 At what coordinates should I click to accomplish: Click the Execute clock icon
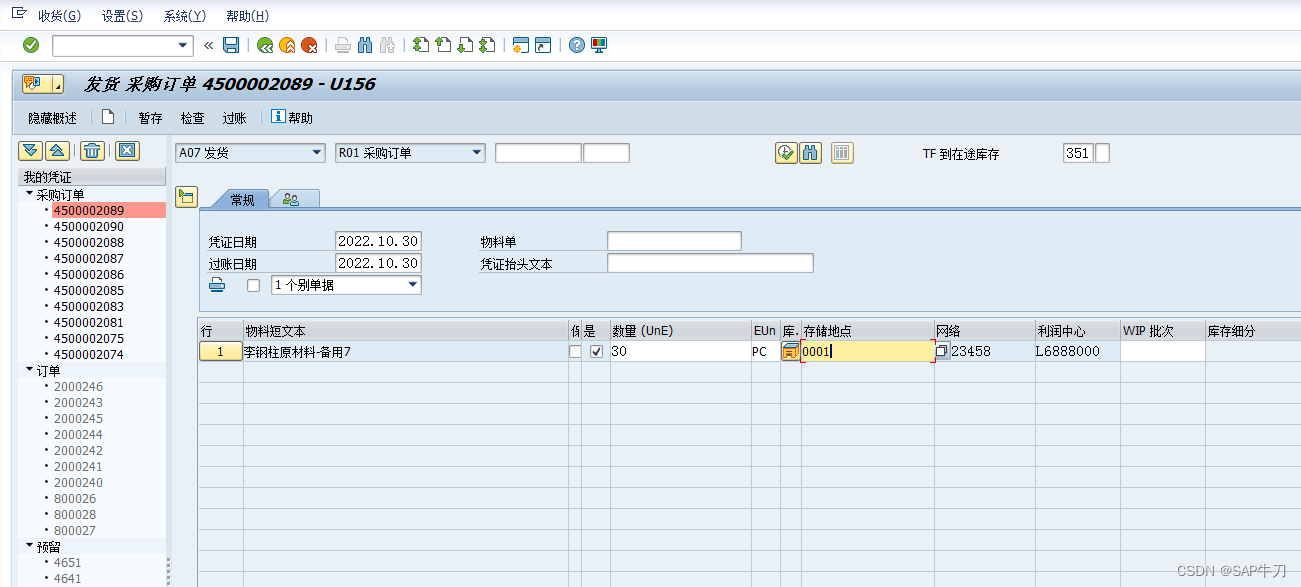(786, 152)
